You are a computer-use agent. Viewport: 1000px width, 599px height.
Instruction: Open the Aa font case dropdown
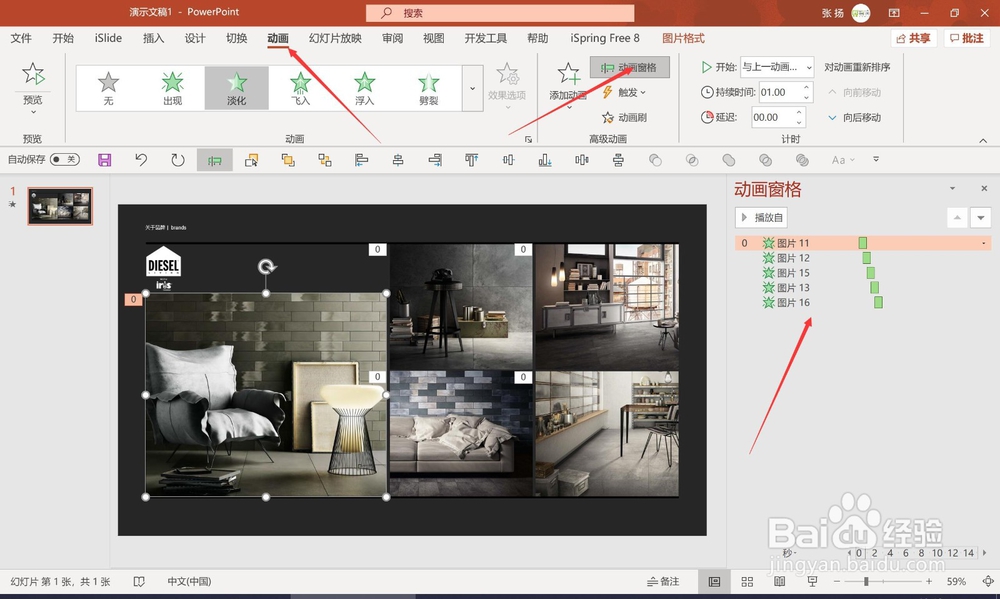[842, 160]
